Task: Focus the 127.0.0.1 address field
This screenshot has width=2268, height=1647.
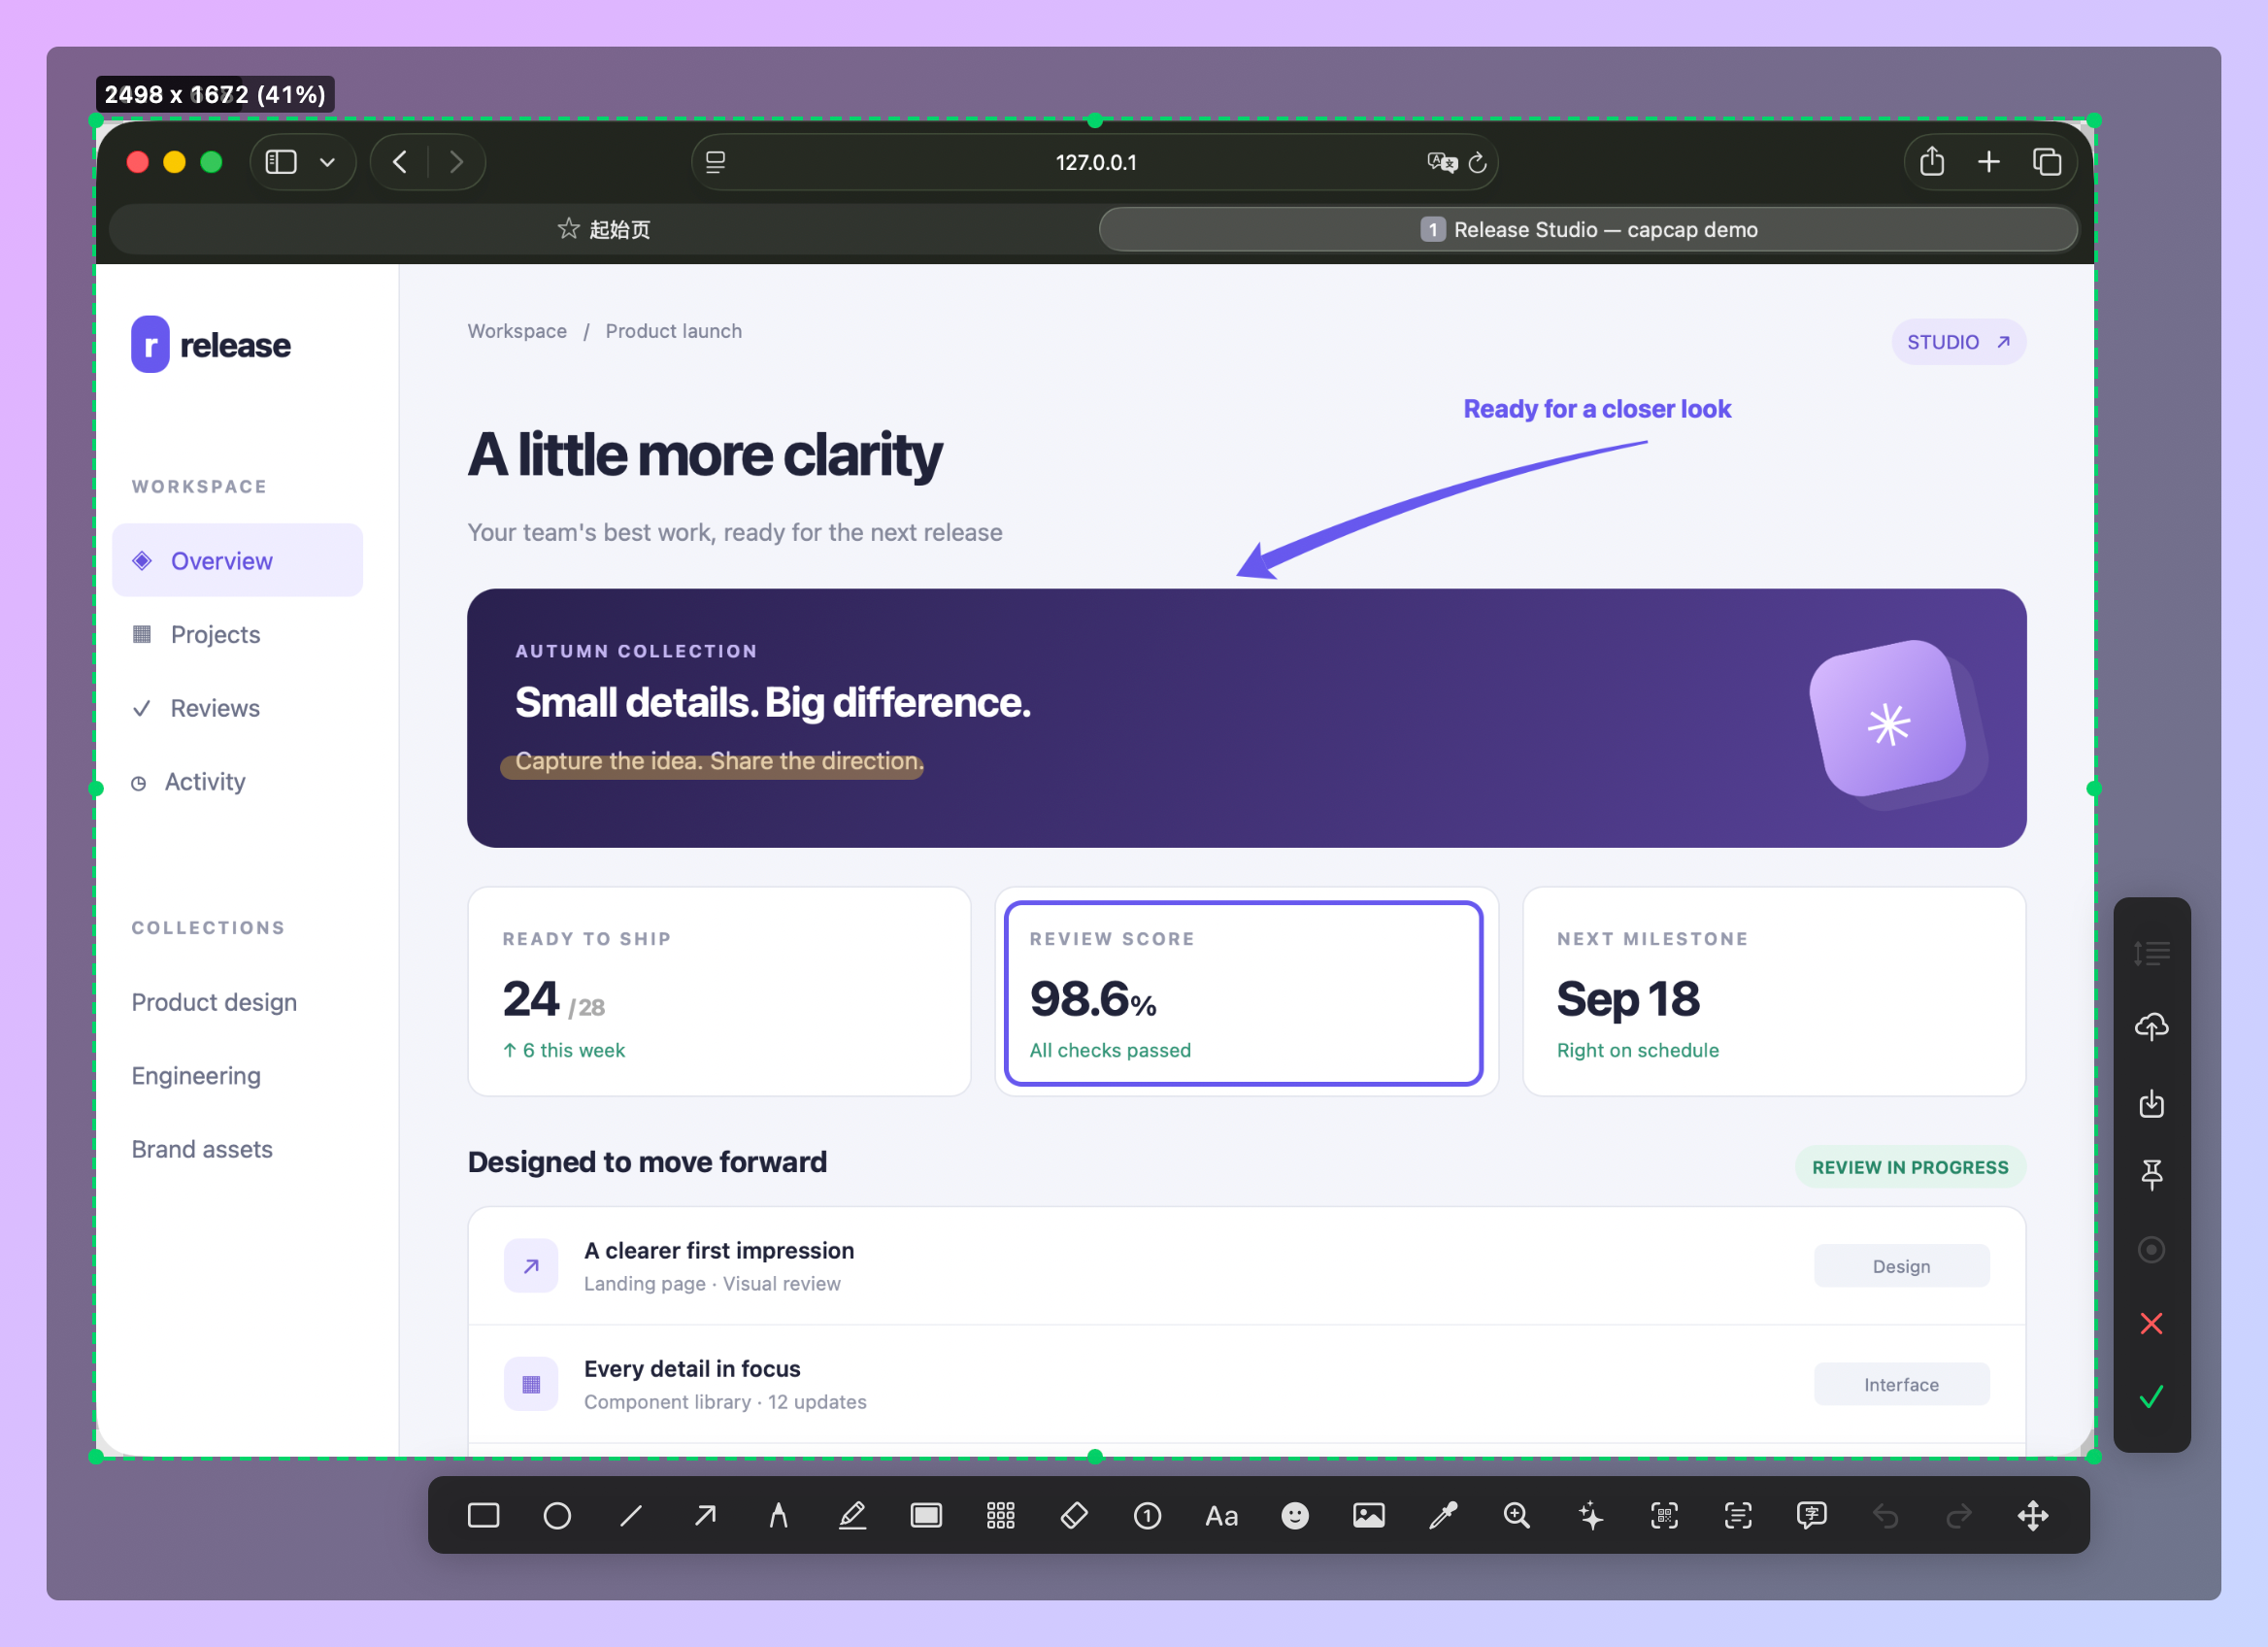Action: [1095, 162]
